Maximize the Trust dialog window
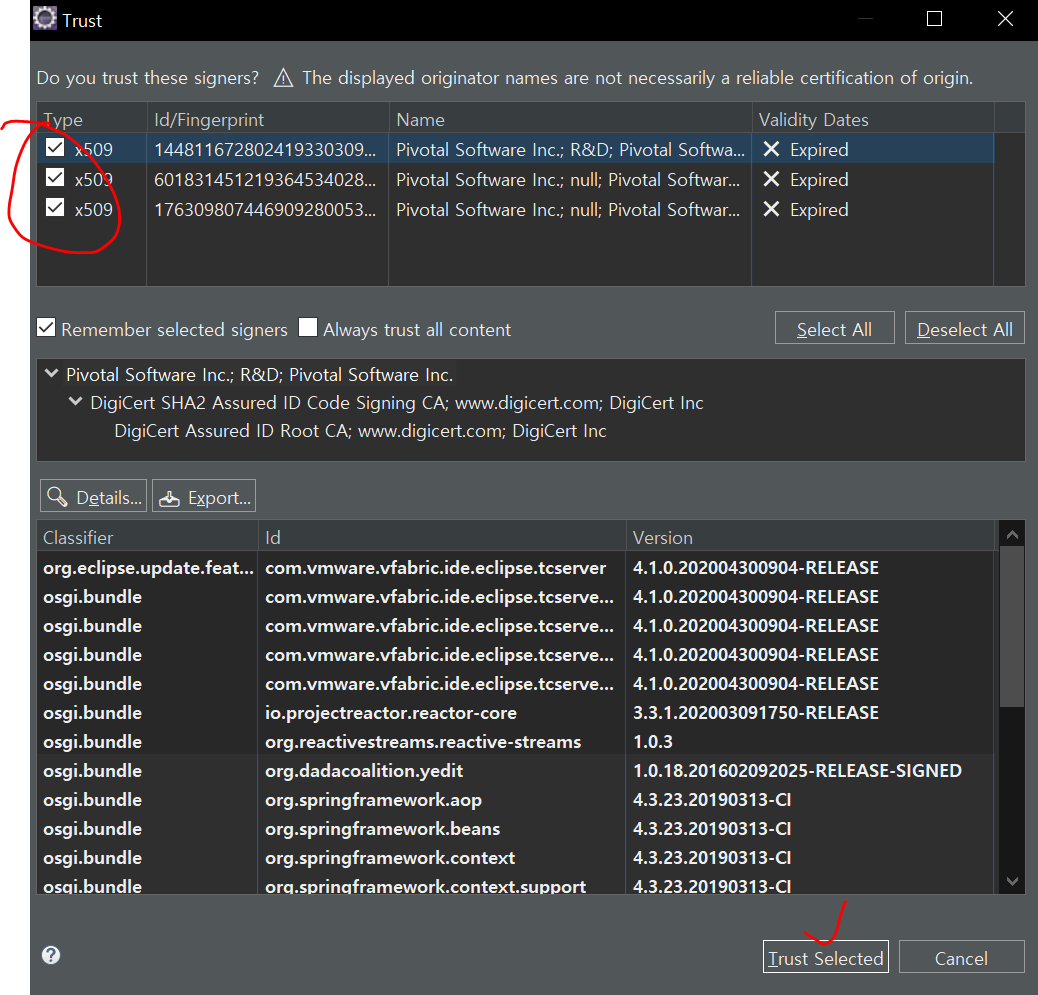 pyautogui.click(x=934, y=19)
